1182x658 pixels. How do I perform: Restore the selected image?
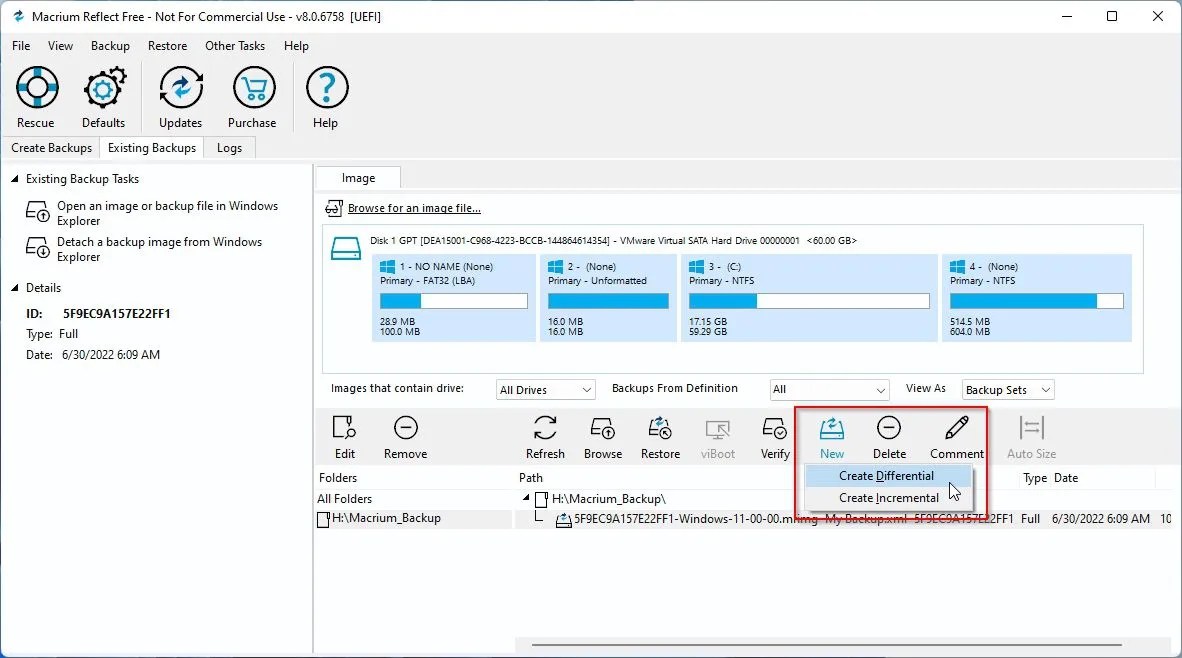pos(660,437)
